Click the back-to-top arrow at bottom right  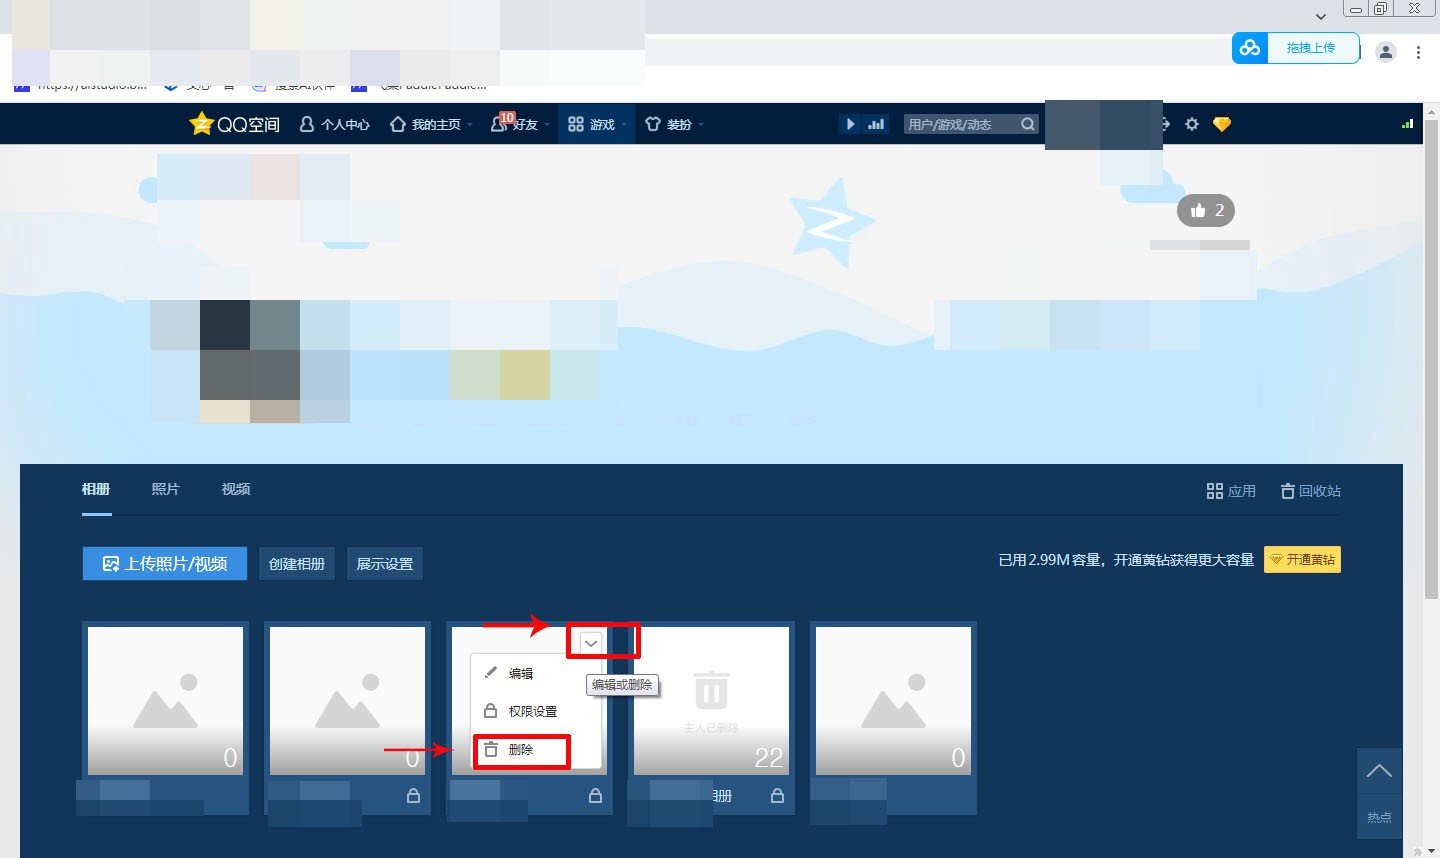(1379, 770)
